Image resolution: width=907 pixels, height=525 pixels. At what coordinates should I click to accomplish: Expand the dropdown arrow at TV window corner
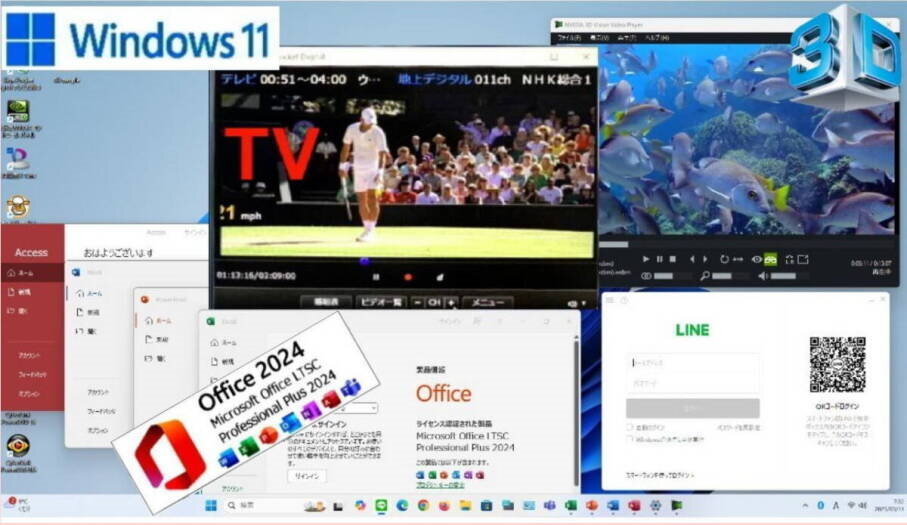(584, 304)
